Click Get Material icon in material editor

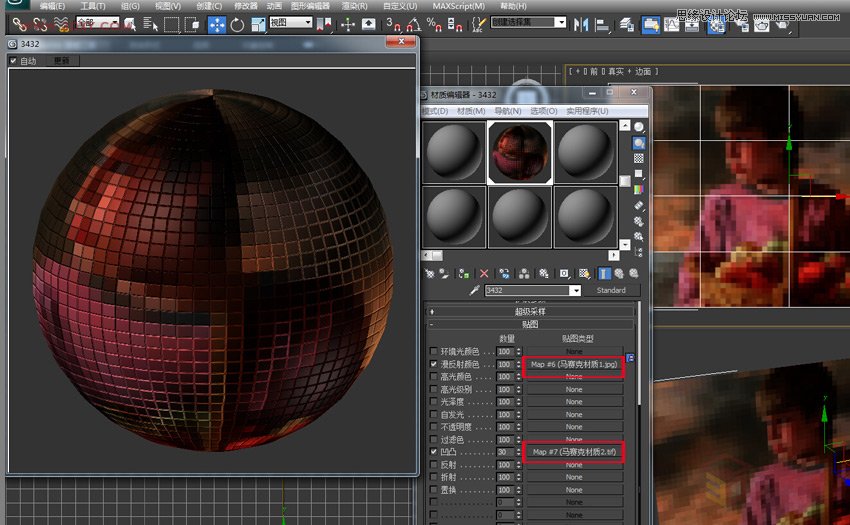click(430, 274)
